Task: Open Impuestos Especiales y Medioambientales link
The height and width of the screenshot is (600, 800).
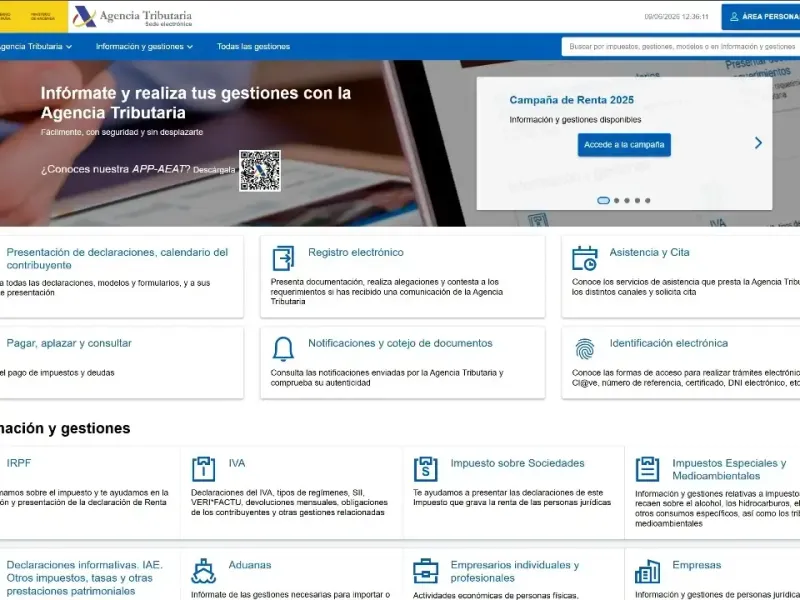Action: [729, 469]
